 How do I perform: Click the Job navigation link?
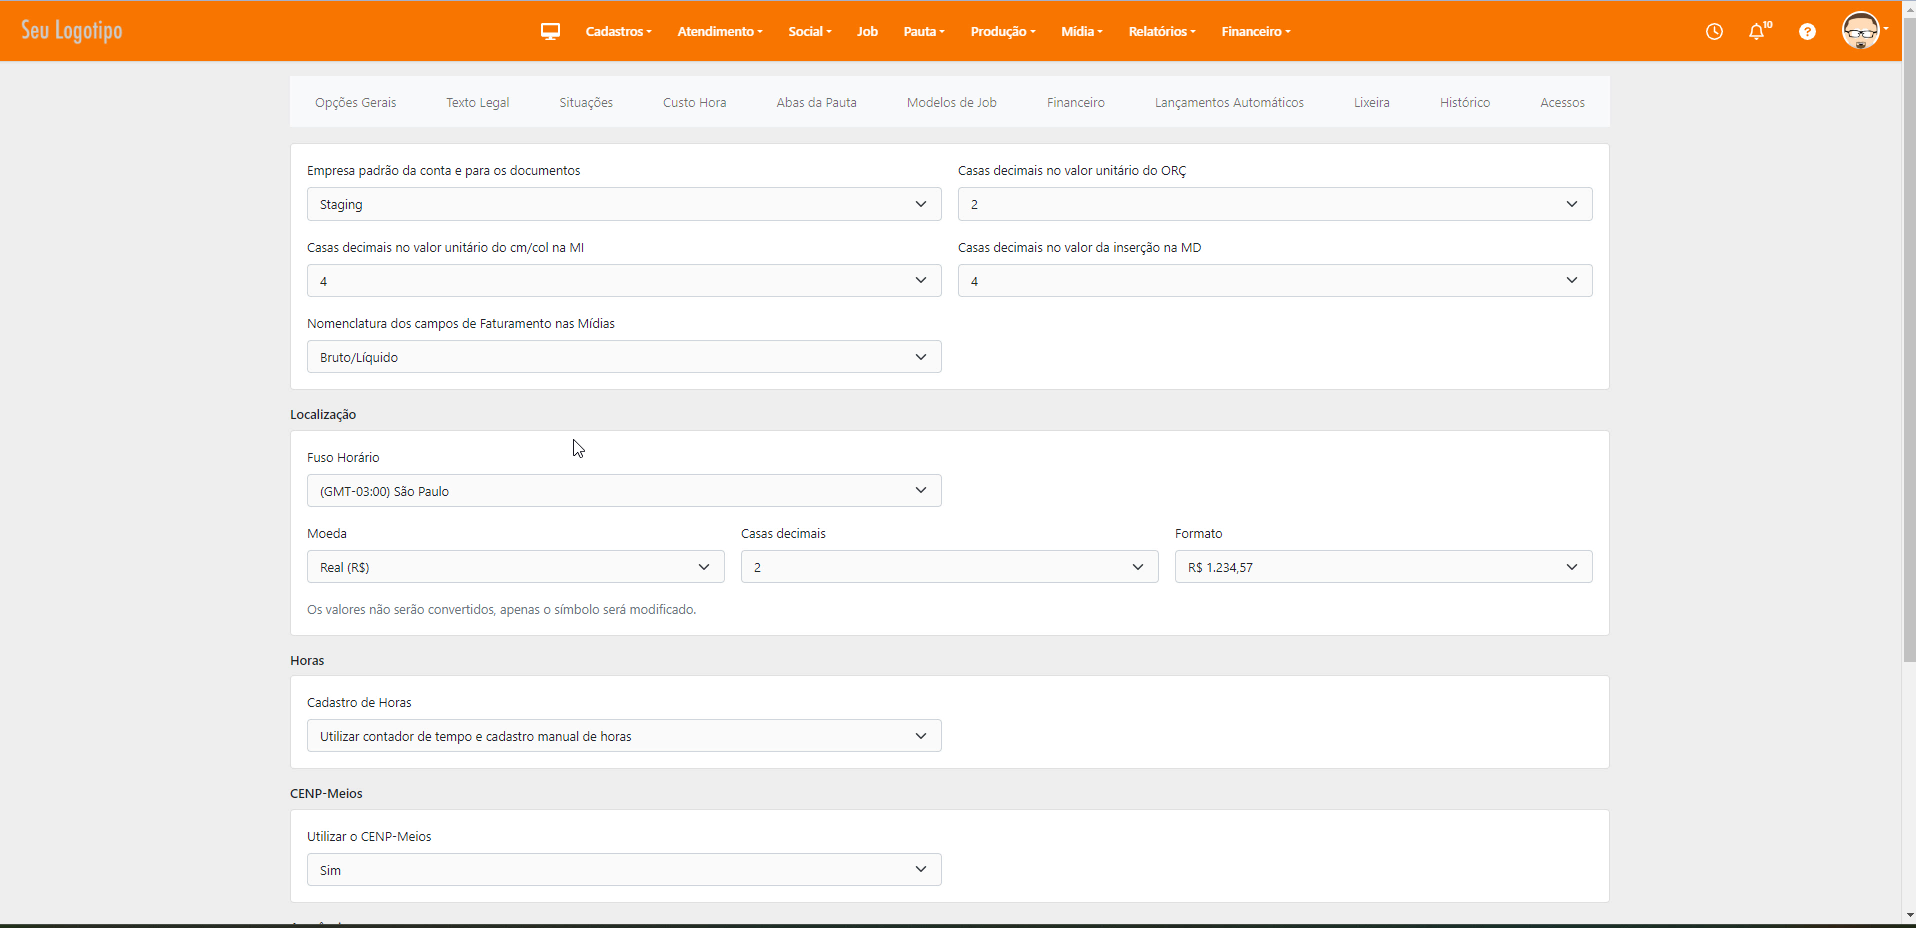pyautogui.click(x=867, y=31)
